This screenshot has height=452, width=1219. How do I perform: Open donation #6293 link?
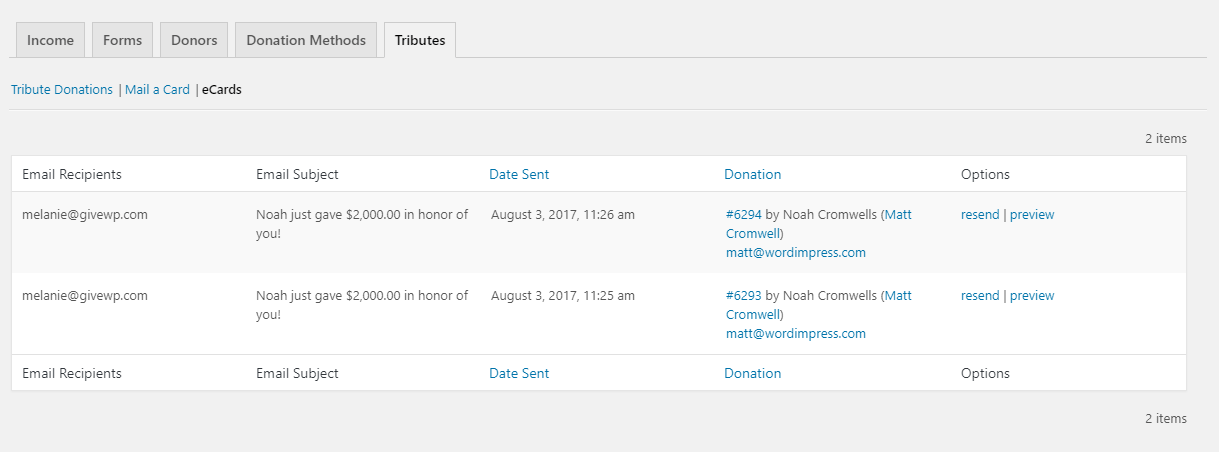pyautogui.click(x=743, y=296)
